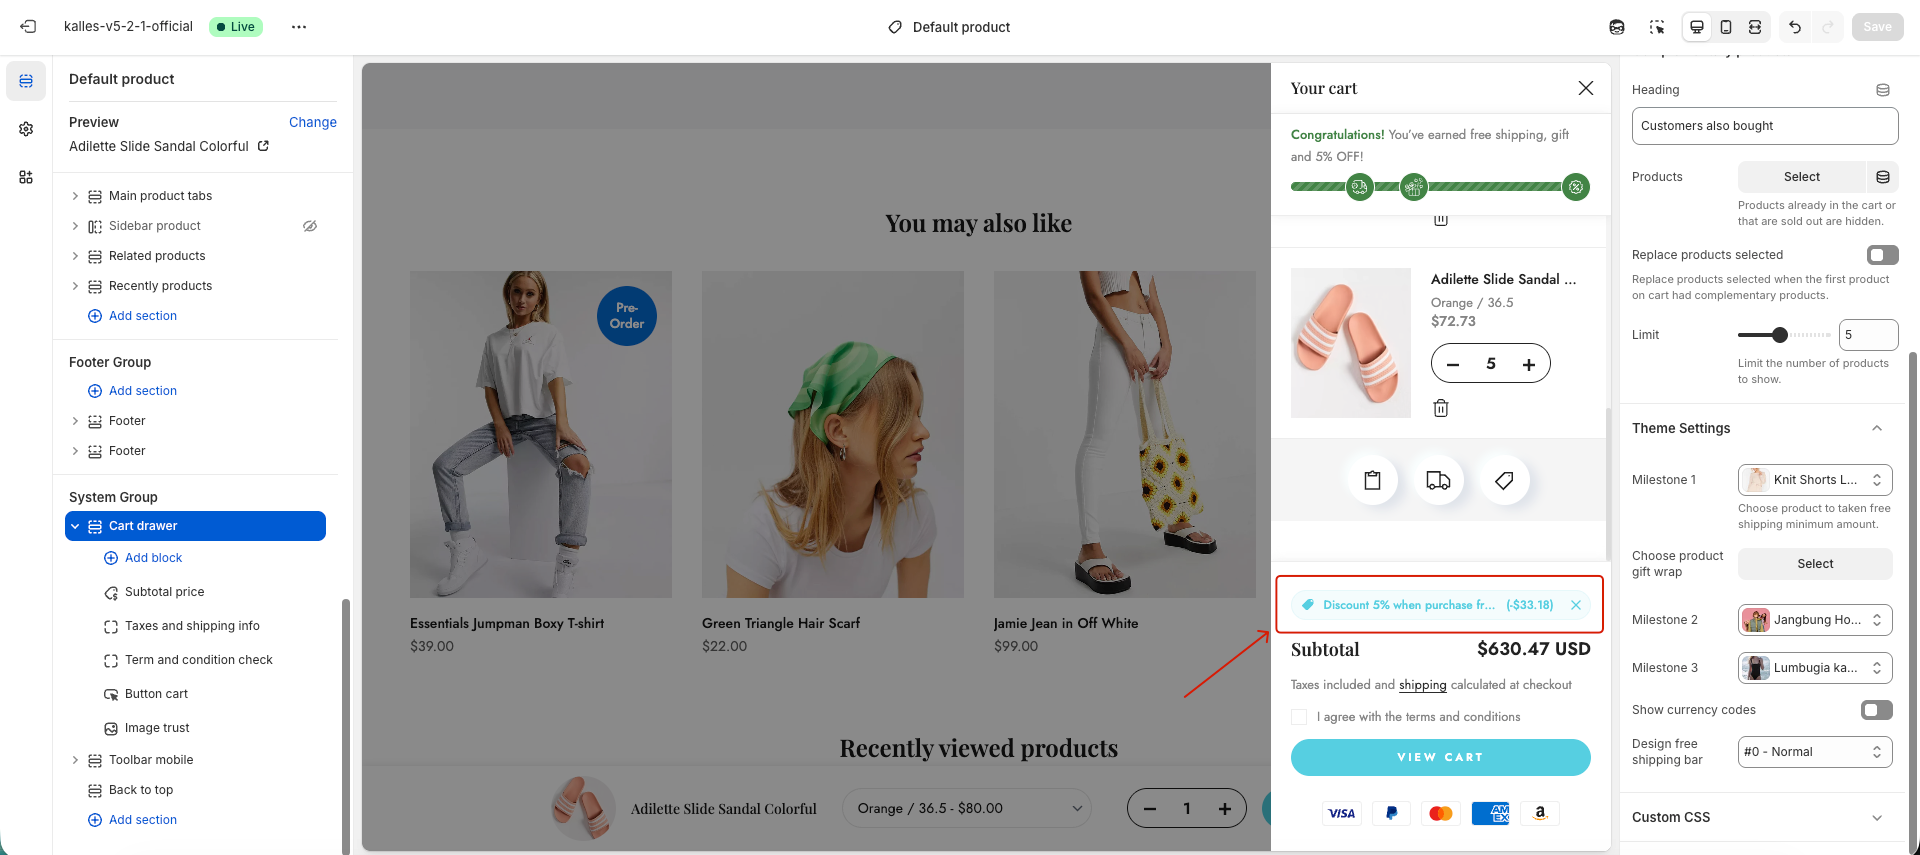Select Subtotal price block in sidebar

(x=164, y=592)
